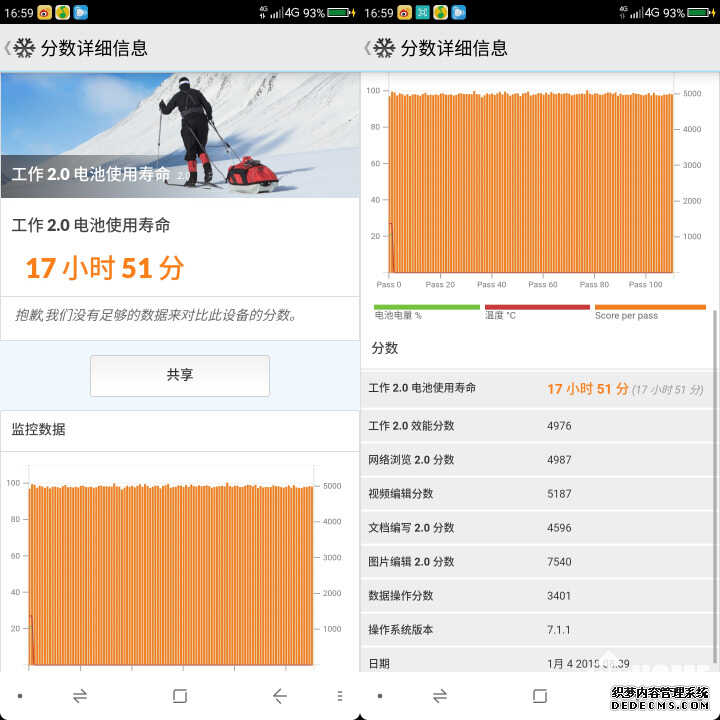The width and height of the screenshot is (720, 720).
Task: Tap the recent apps square on left screen
Action: coord(180,696)
